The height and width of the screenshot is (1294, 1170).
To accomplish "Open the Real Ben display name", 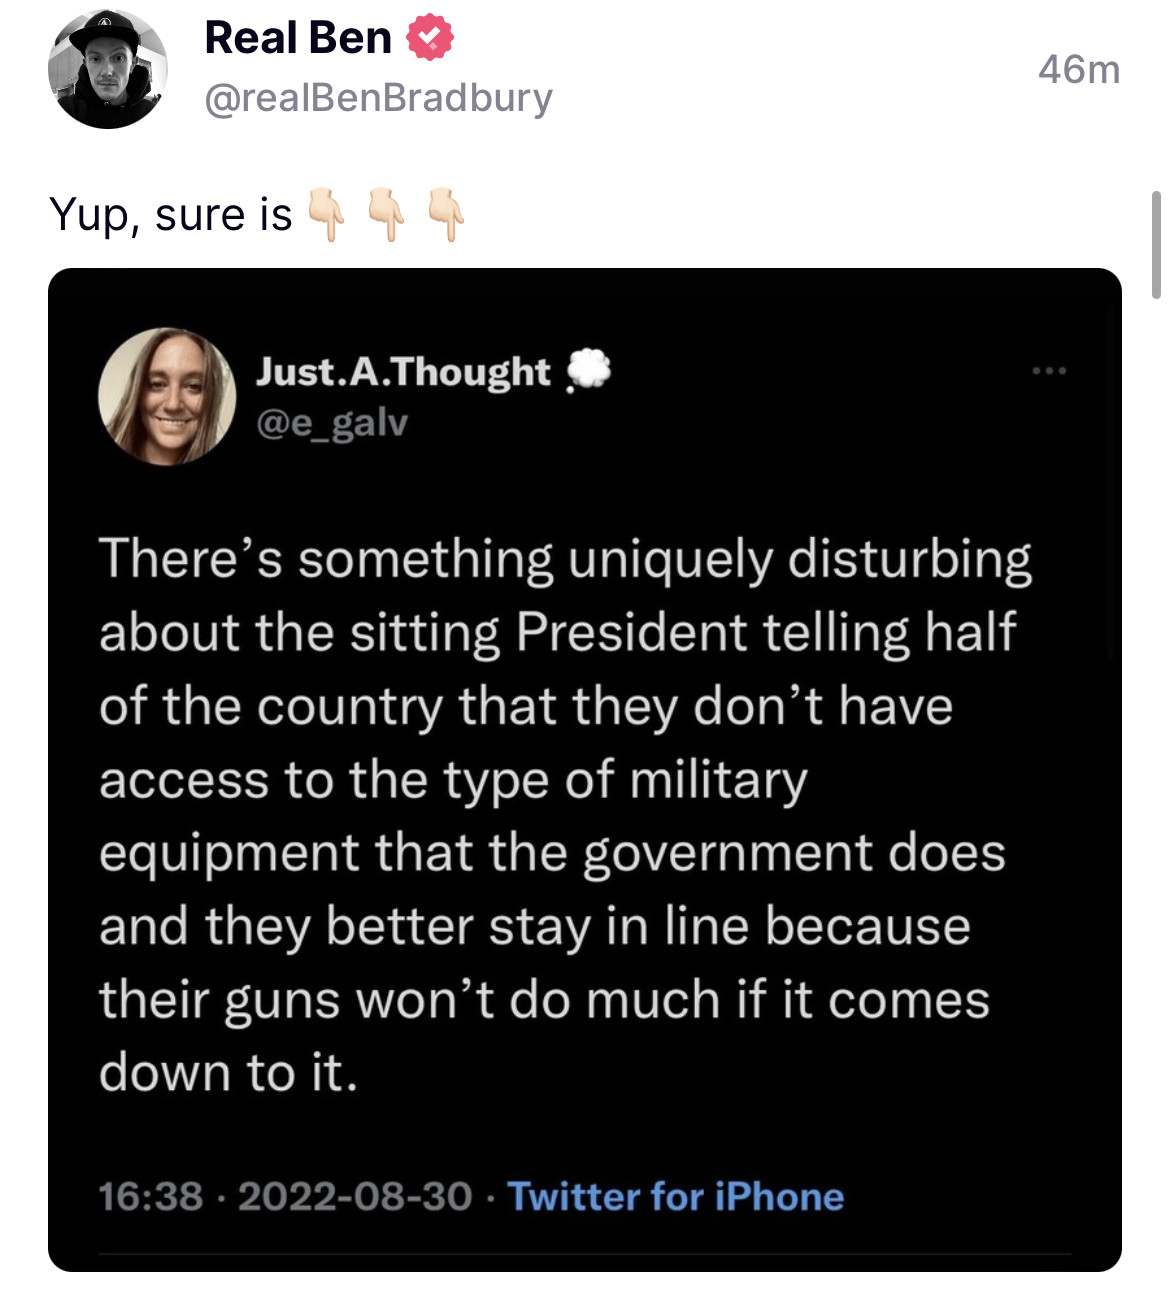I will pyautogui.click(x=298, y=38).
